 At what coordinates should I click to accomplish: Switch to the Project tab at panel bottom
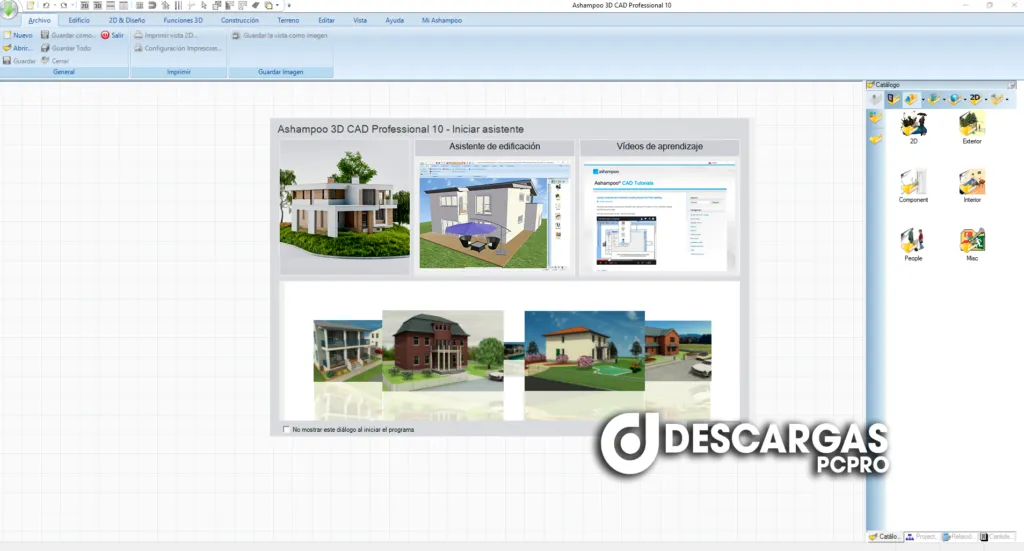921,537
